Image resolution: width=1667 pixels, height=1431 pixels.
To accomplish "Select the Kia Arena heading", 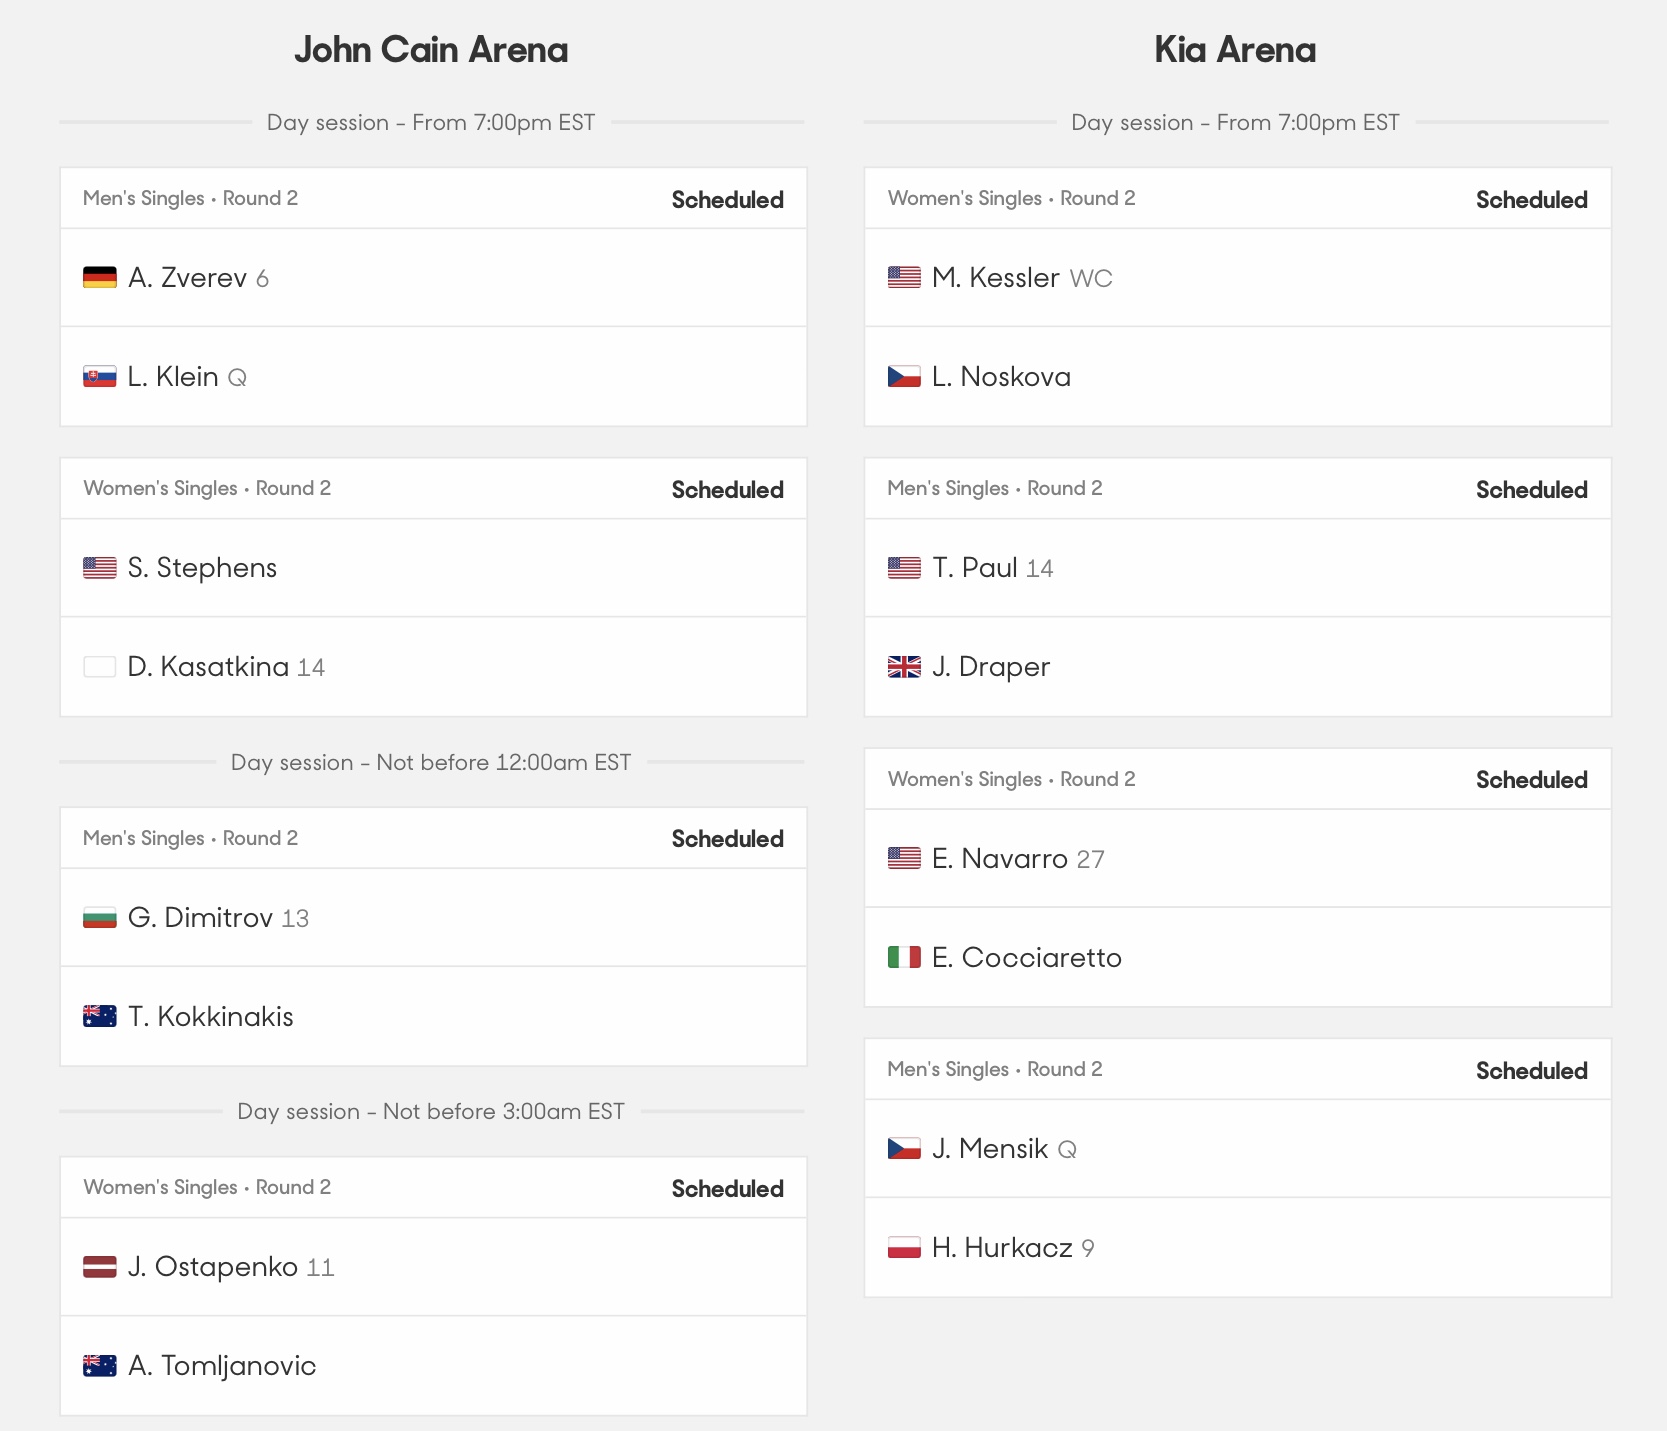I will [x=1235, y=50].
